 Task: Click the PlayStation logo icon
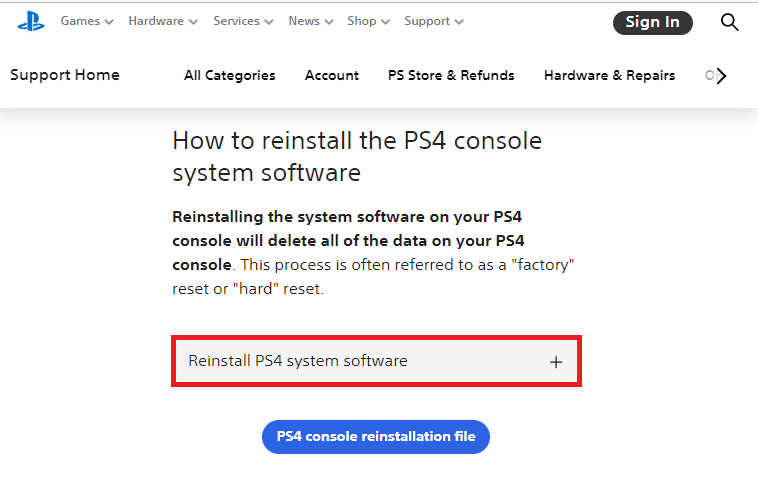pyautogui.click(x=30, y=21)
